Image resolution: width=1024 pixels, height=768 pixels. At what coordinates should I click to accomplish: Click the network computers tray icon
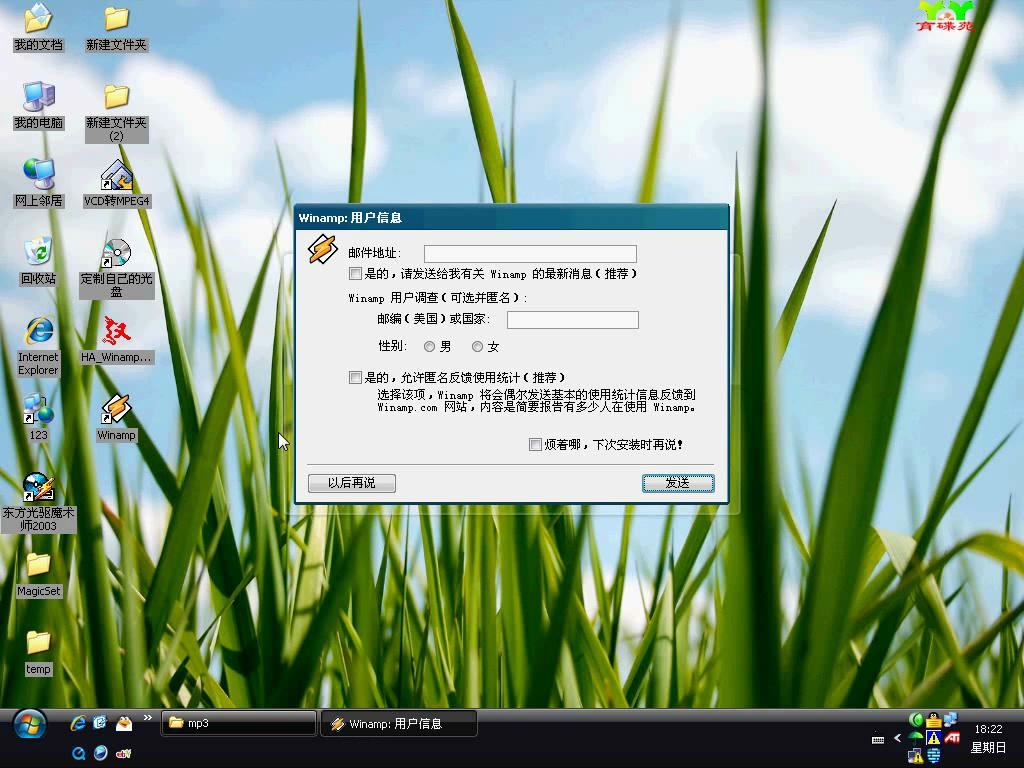pyautogui.click(x=951, y=720)
